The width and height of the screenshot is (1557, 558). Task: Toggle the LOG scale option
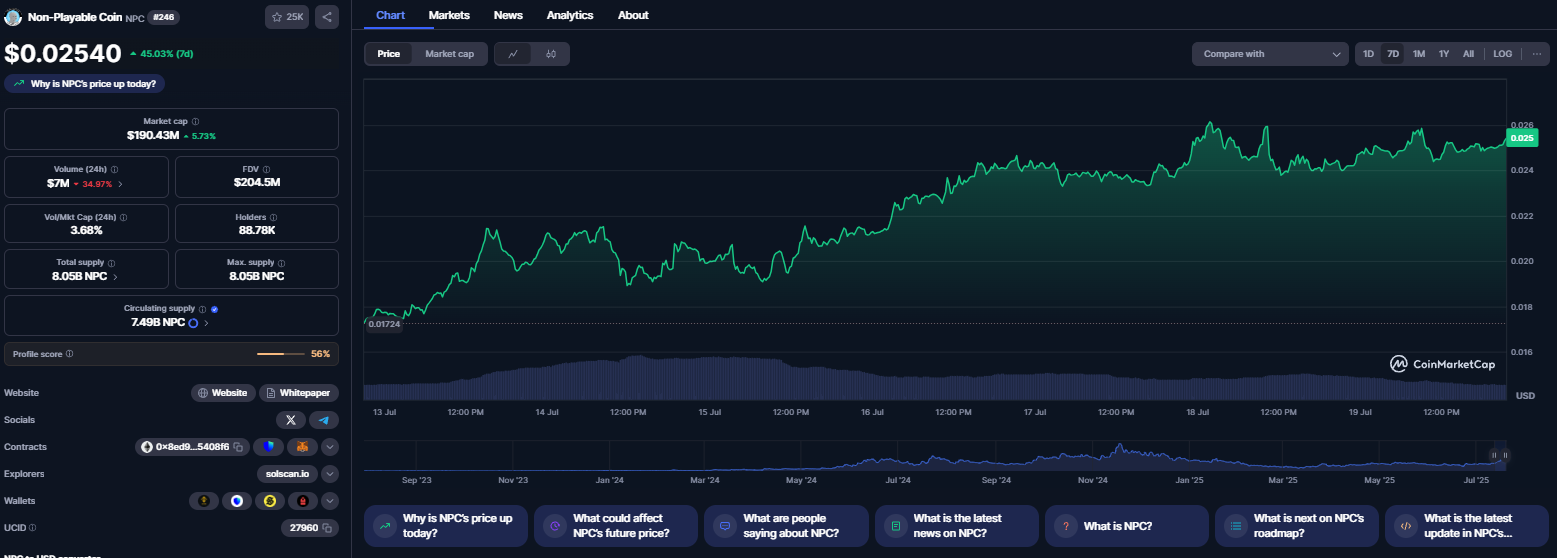[1503, 54]
